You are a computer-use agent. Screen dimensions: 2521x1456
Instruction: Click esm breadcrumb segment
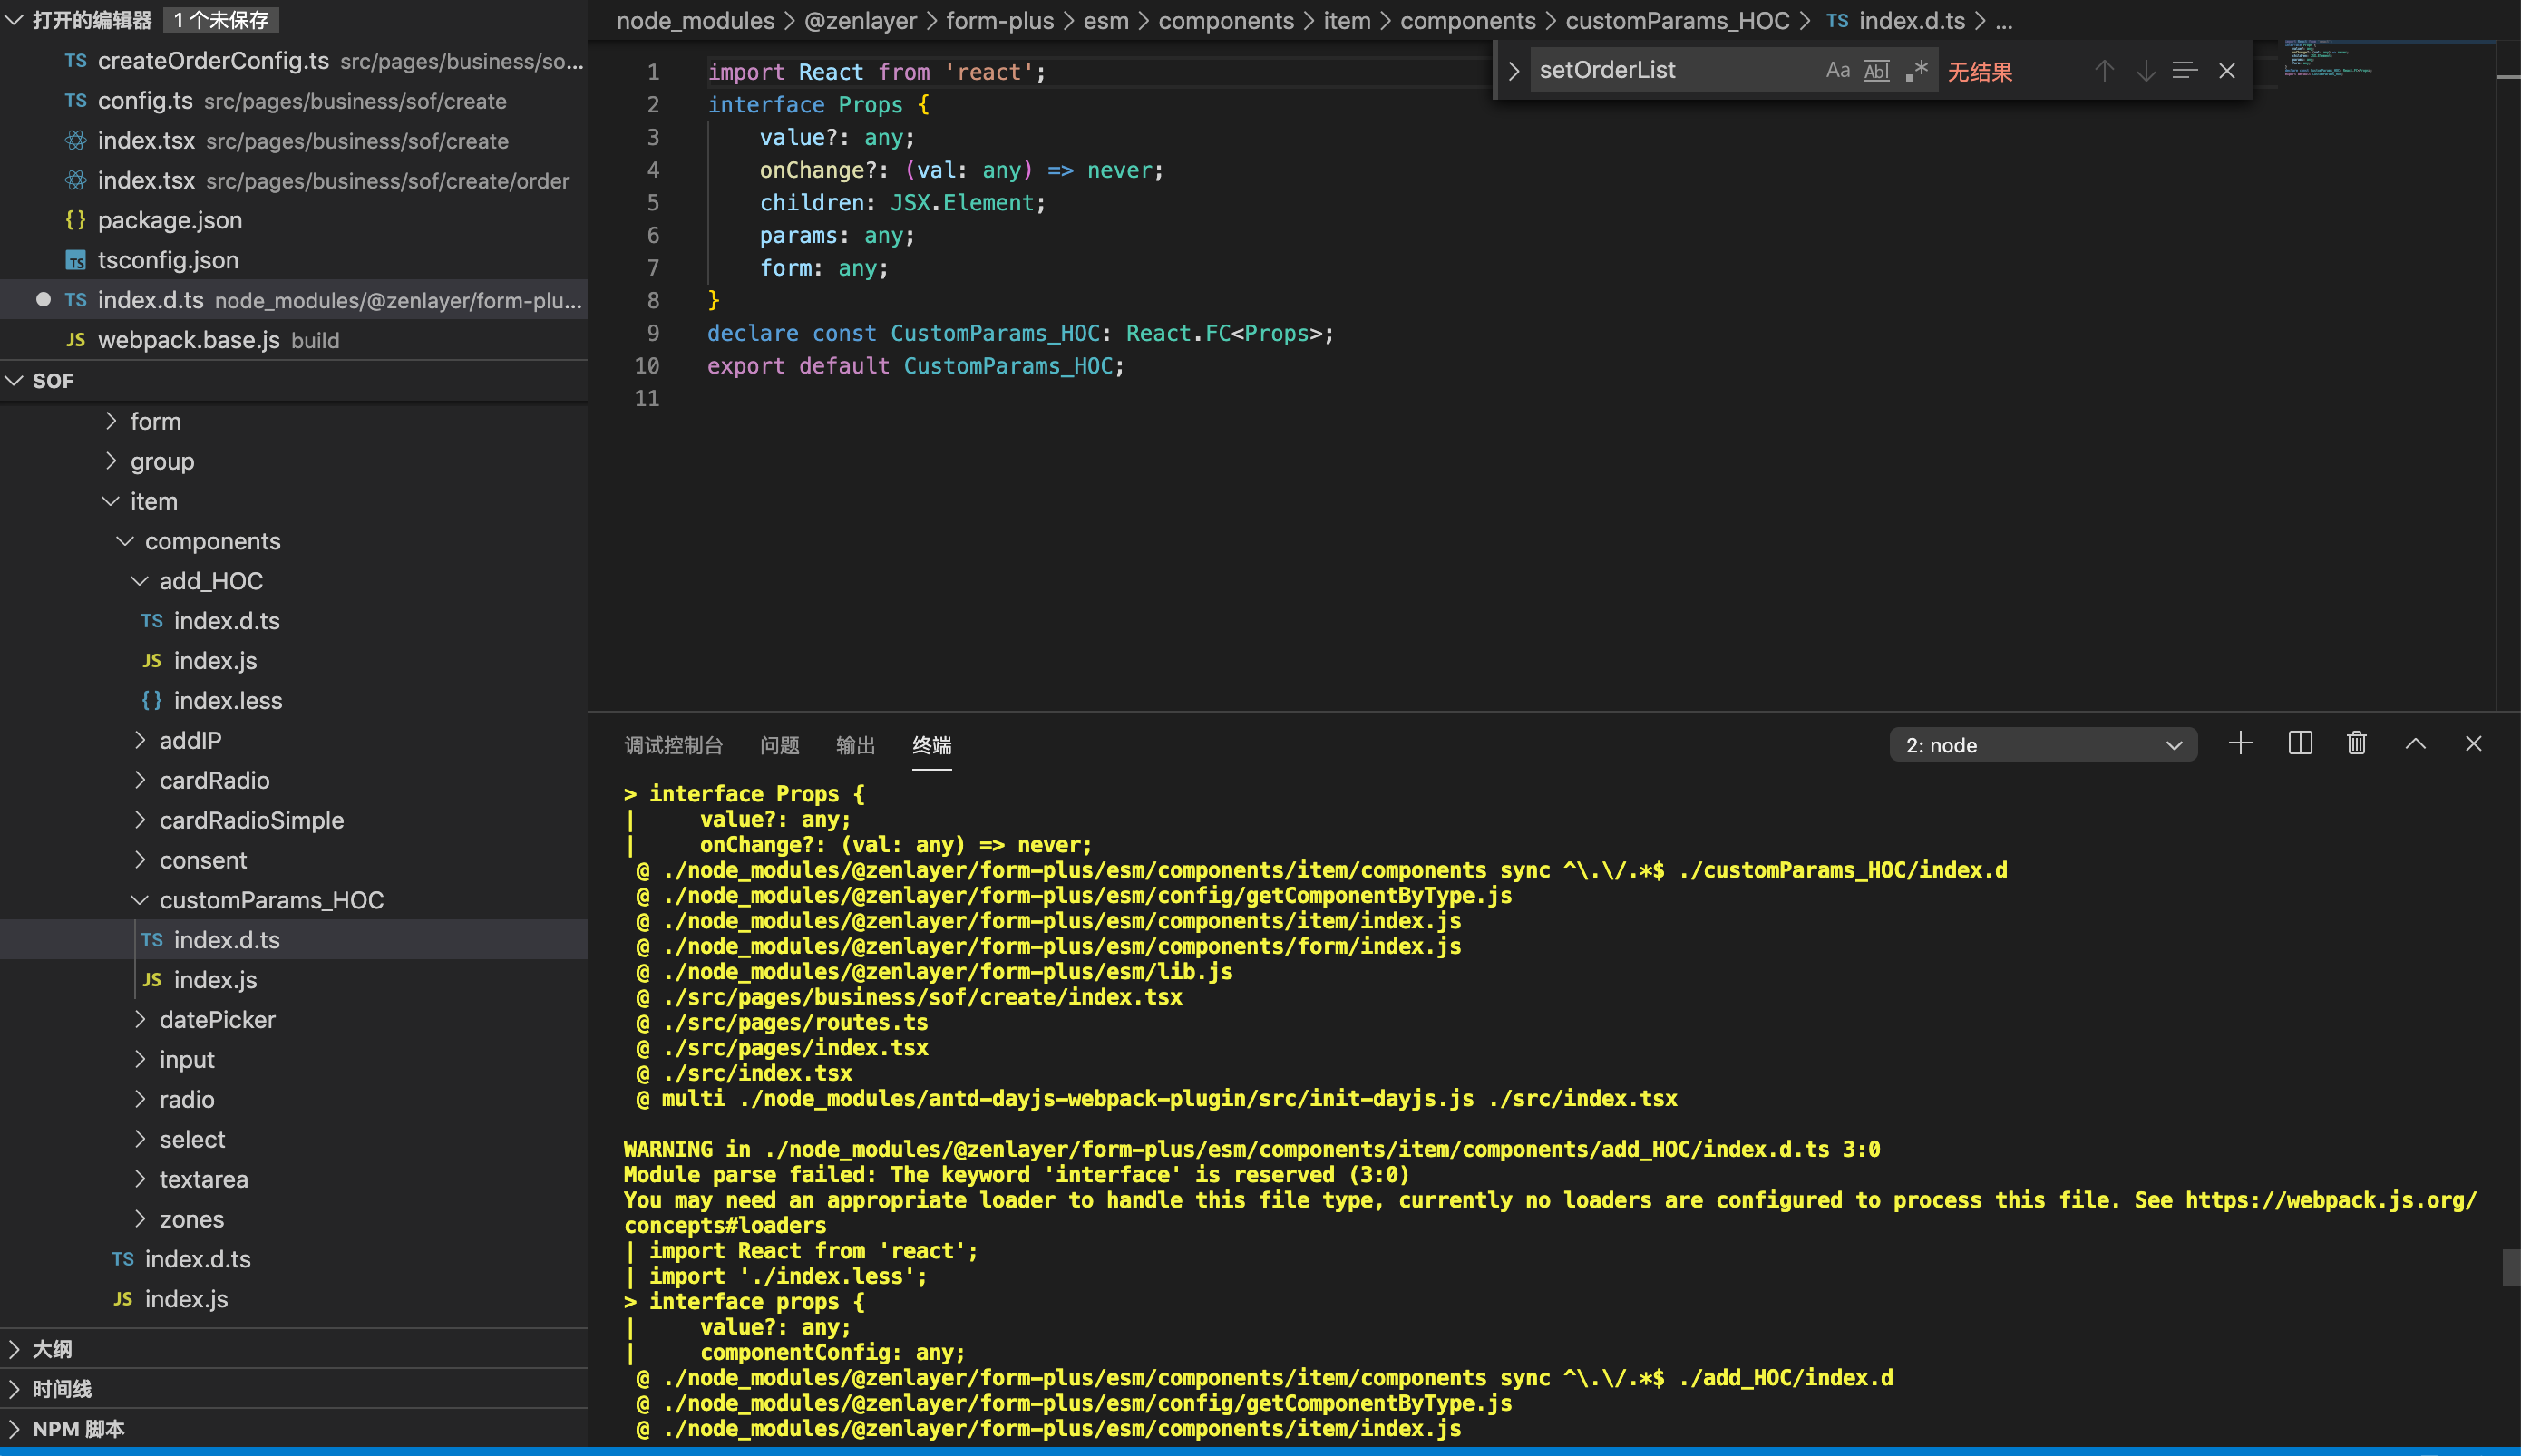point(1106,20)
